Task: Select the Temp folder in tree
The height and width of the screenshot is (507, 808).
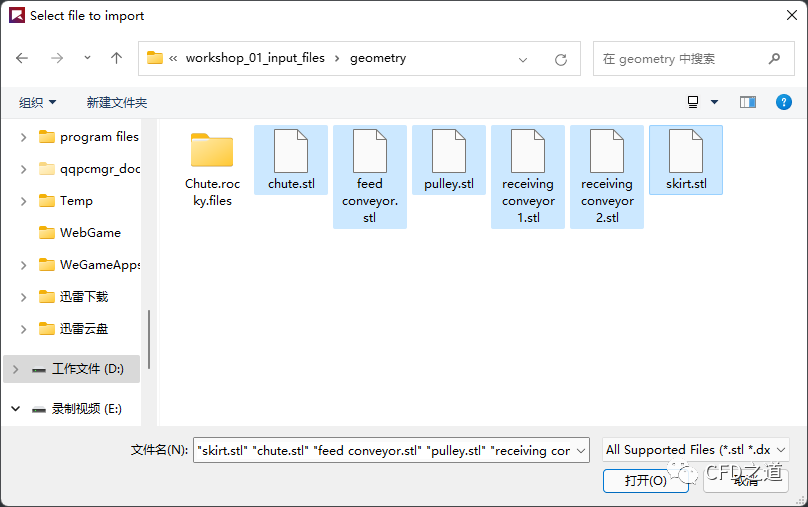Action: pos(65,201)
